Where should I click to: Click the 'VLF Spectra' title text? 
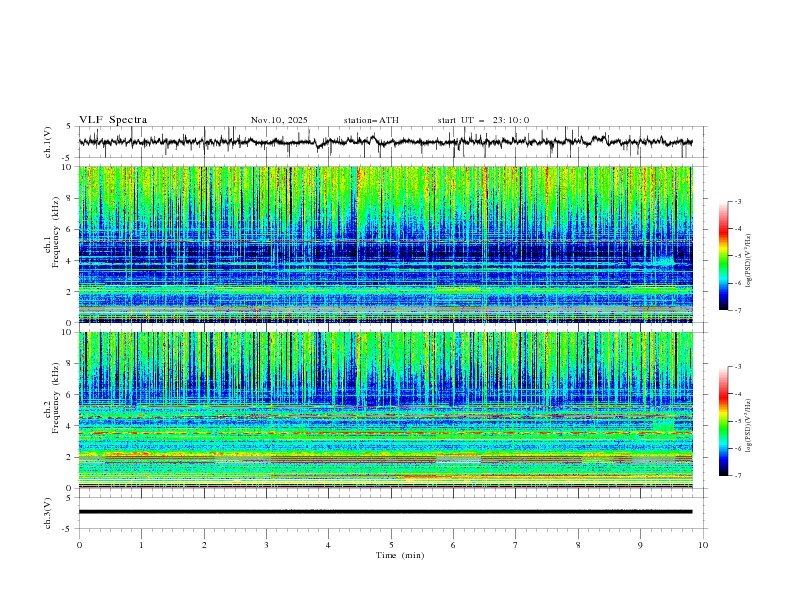coord(113,120)
